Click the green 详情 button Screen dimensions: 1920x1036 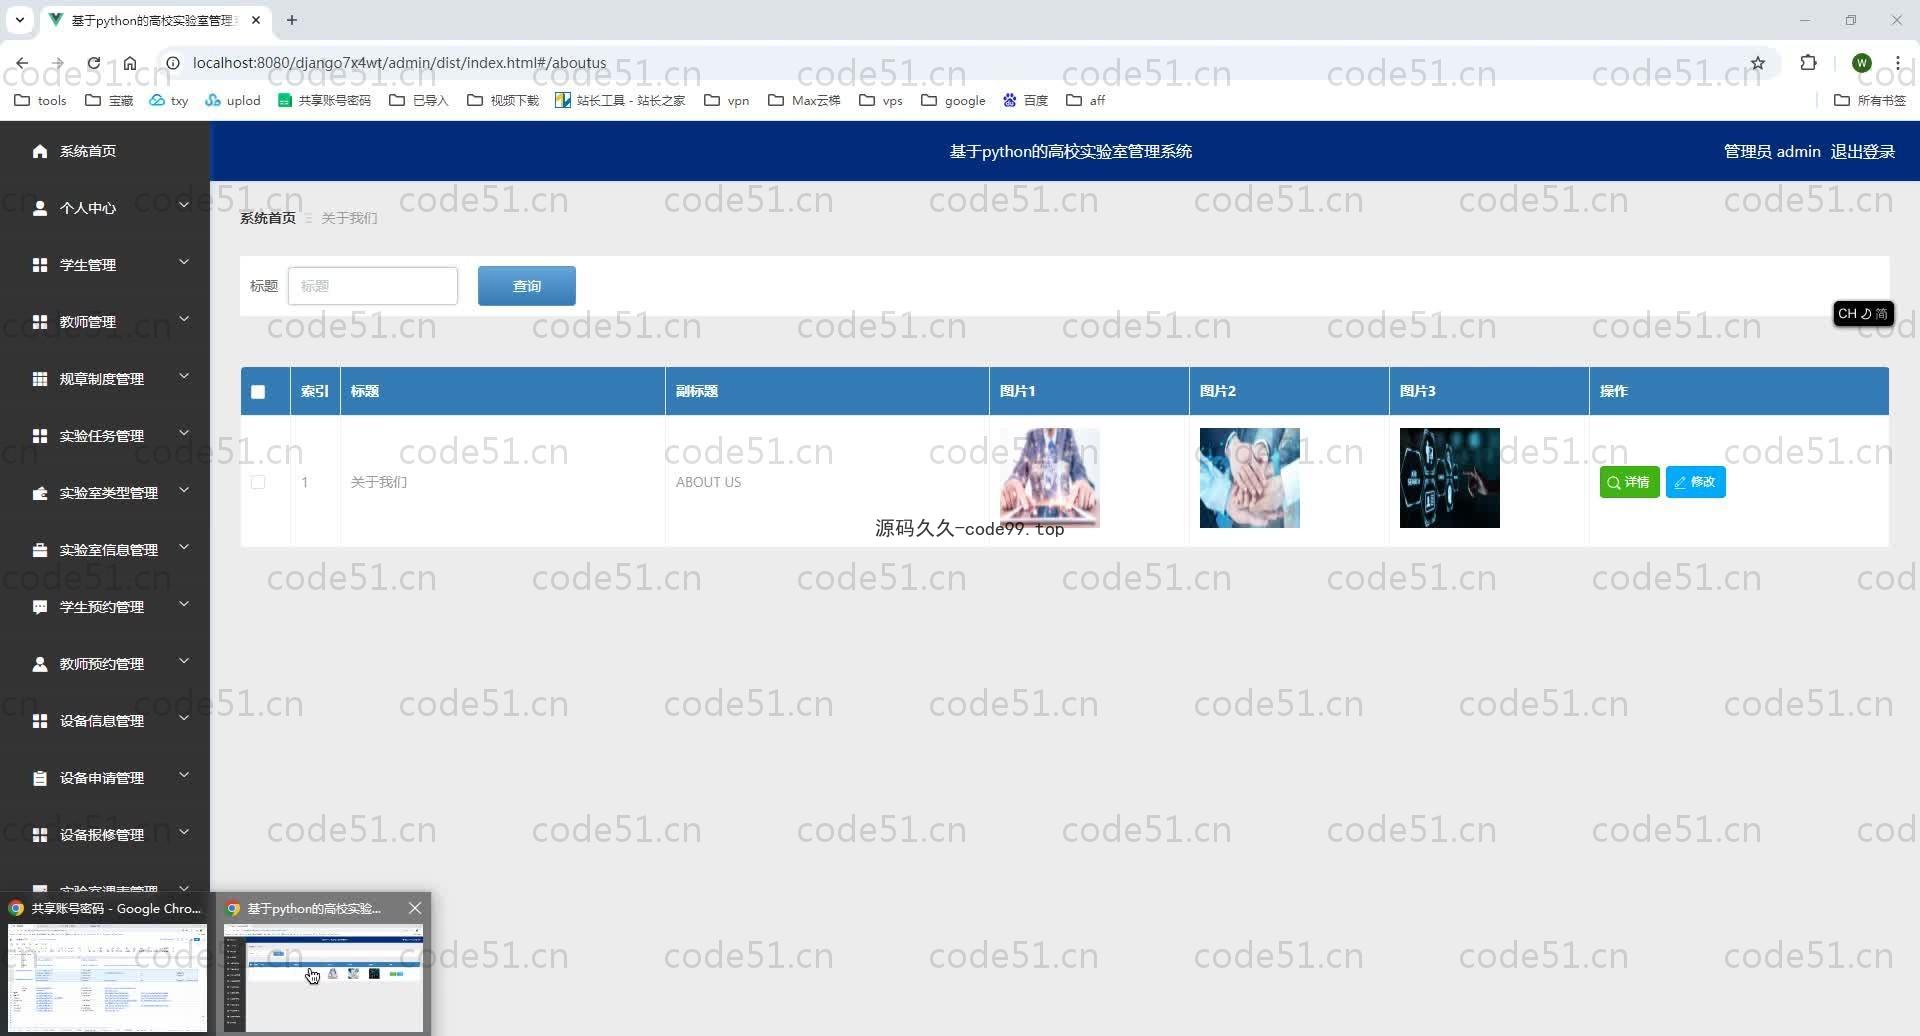1629,482
